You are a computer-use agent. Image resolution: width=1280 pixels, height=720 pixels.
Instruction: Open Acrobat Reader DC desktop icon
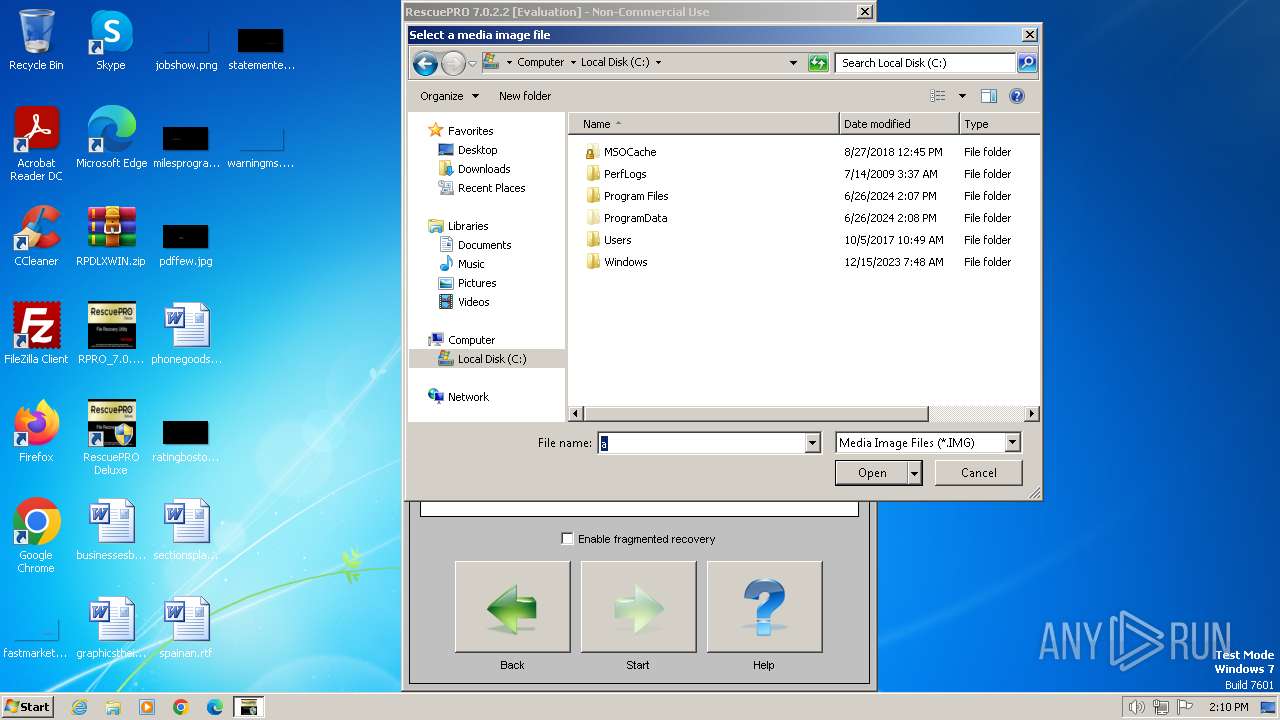pos(36,144)
